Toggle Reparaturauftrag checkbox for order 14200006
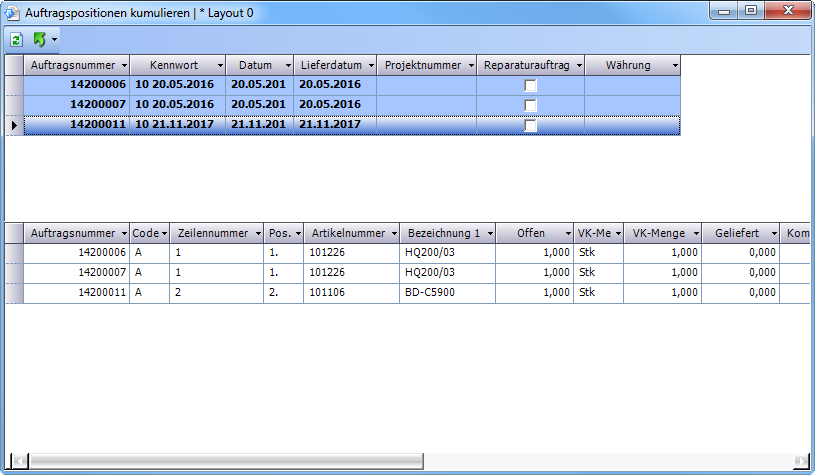Screen dimensions: 815x475 click(x=531, y=86)
